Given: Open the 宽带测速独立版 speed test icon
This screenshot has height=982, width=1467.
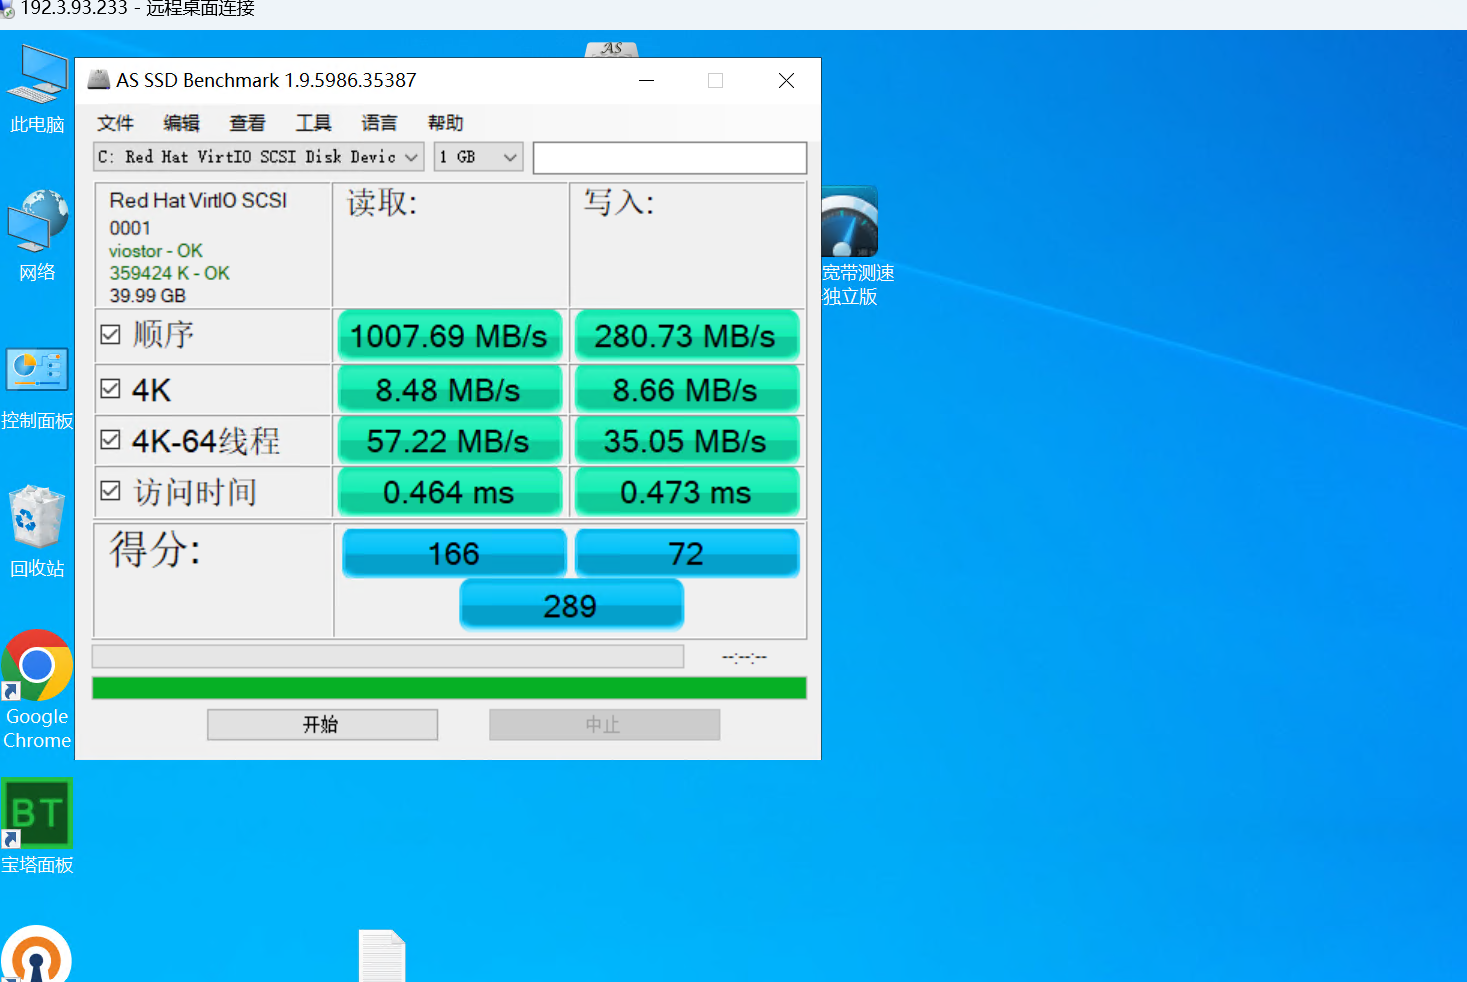Looking at the screenshot, I should click(856, 246).
